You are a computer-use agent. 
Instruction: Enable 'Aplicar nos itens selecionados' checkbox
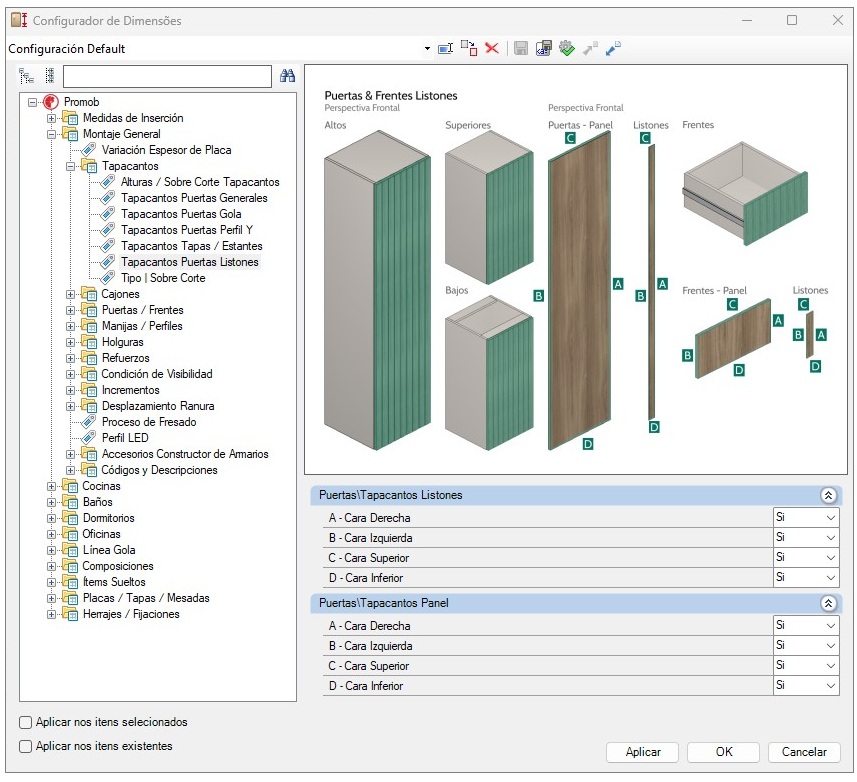pos(26,722)
